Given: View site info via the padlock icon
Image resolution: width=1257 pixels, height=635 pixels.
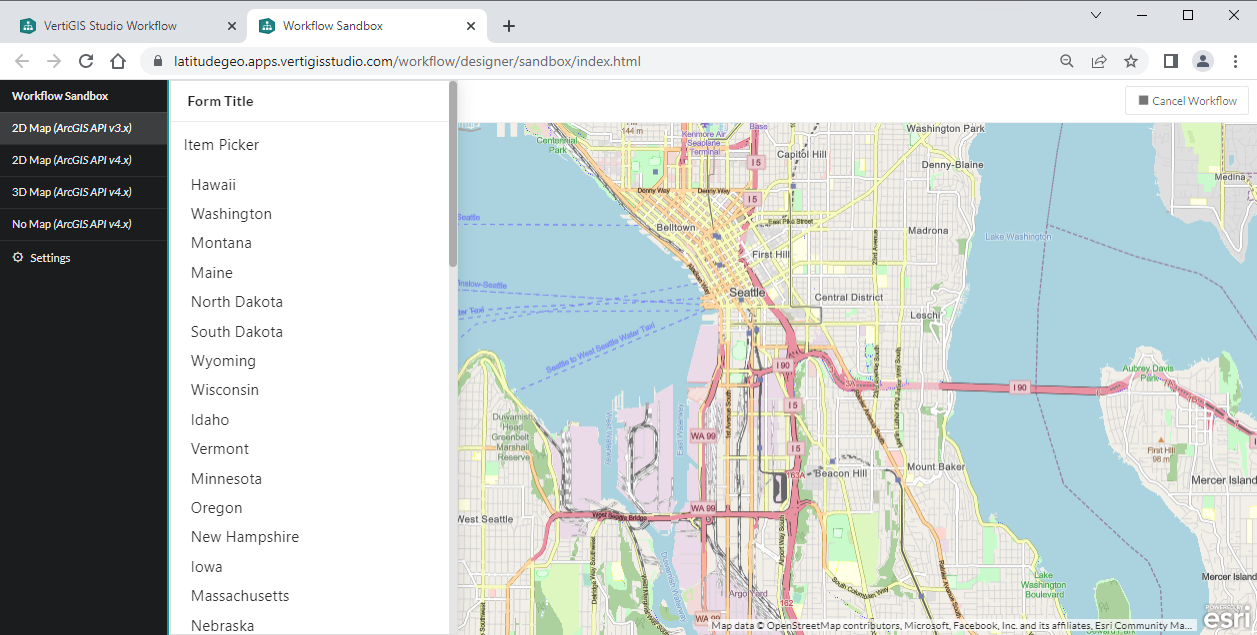Looking at the screenshot, I should pyautogui.click(x=157, y=61).
